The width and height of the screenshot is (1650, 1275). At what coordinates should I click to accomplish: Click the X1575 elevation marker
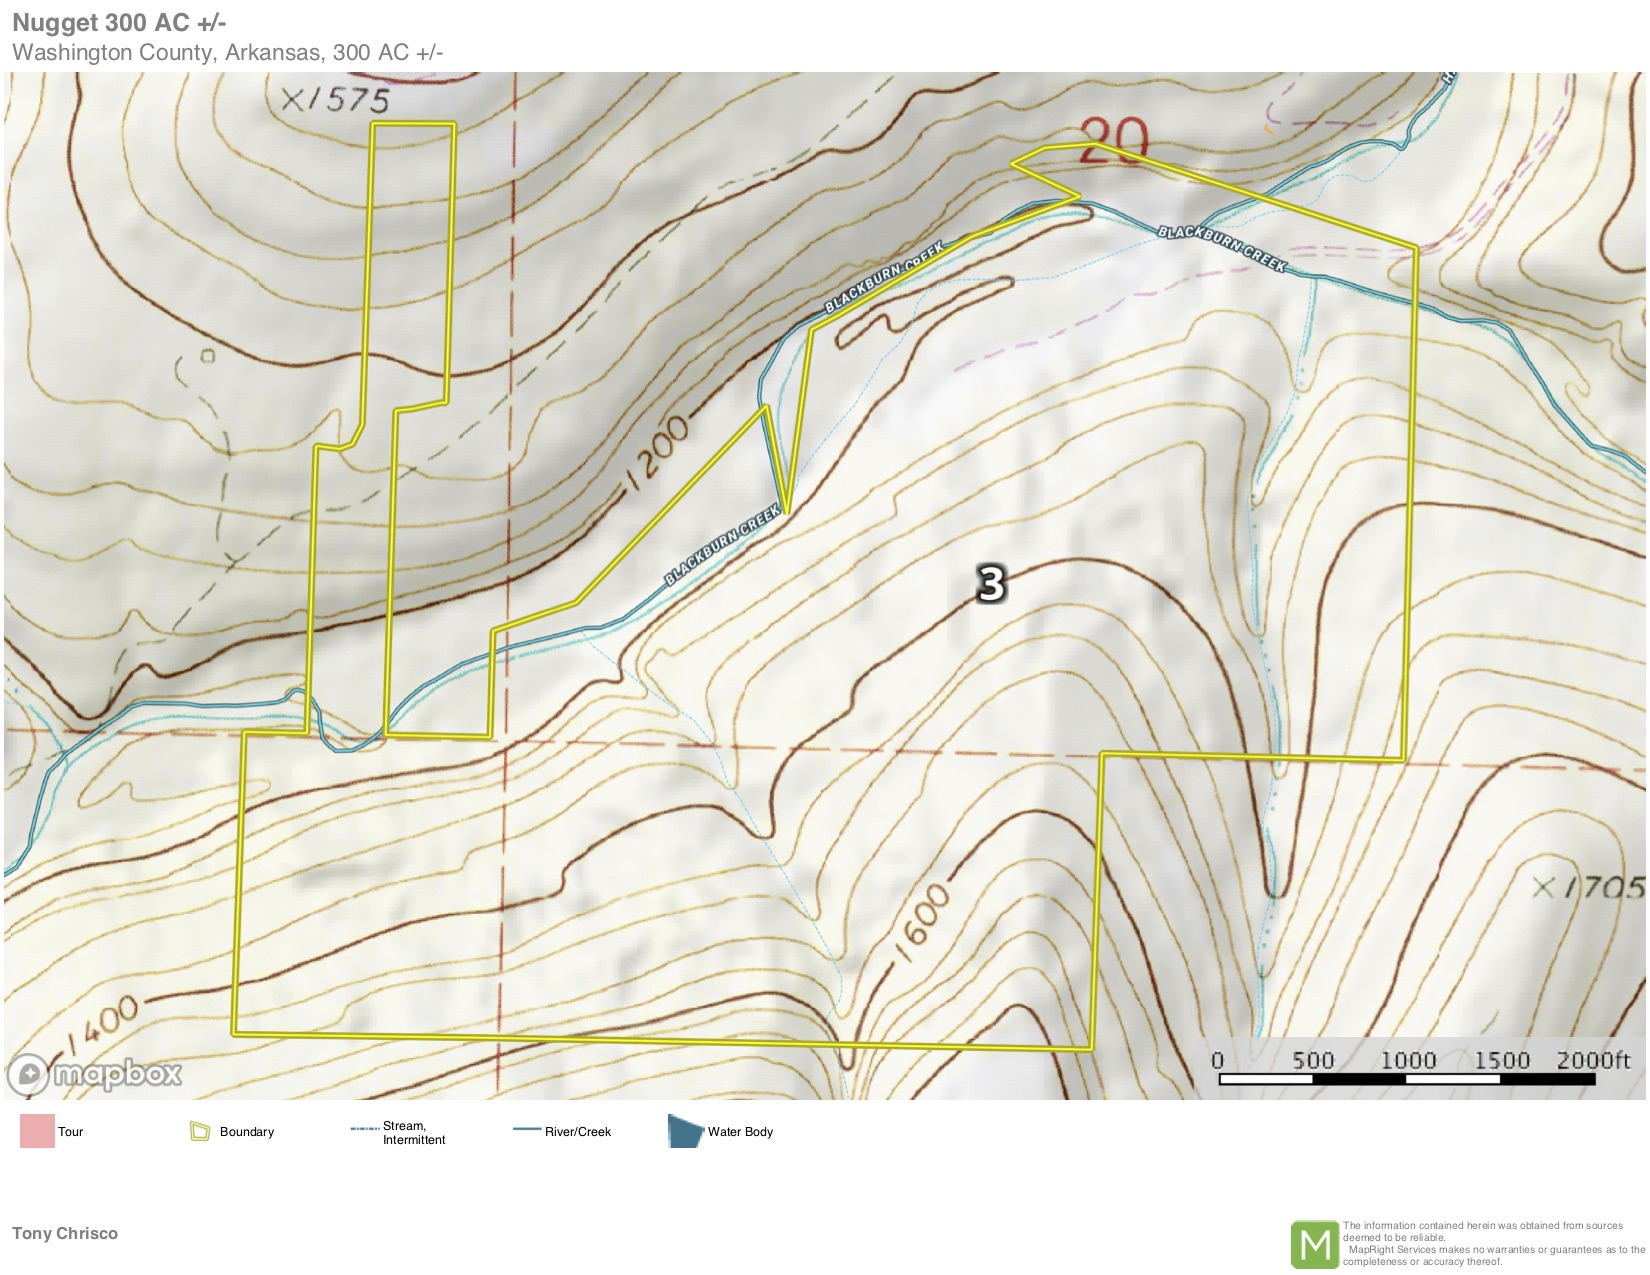point(335,99)
